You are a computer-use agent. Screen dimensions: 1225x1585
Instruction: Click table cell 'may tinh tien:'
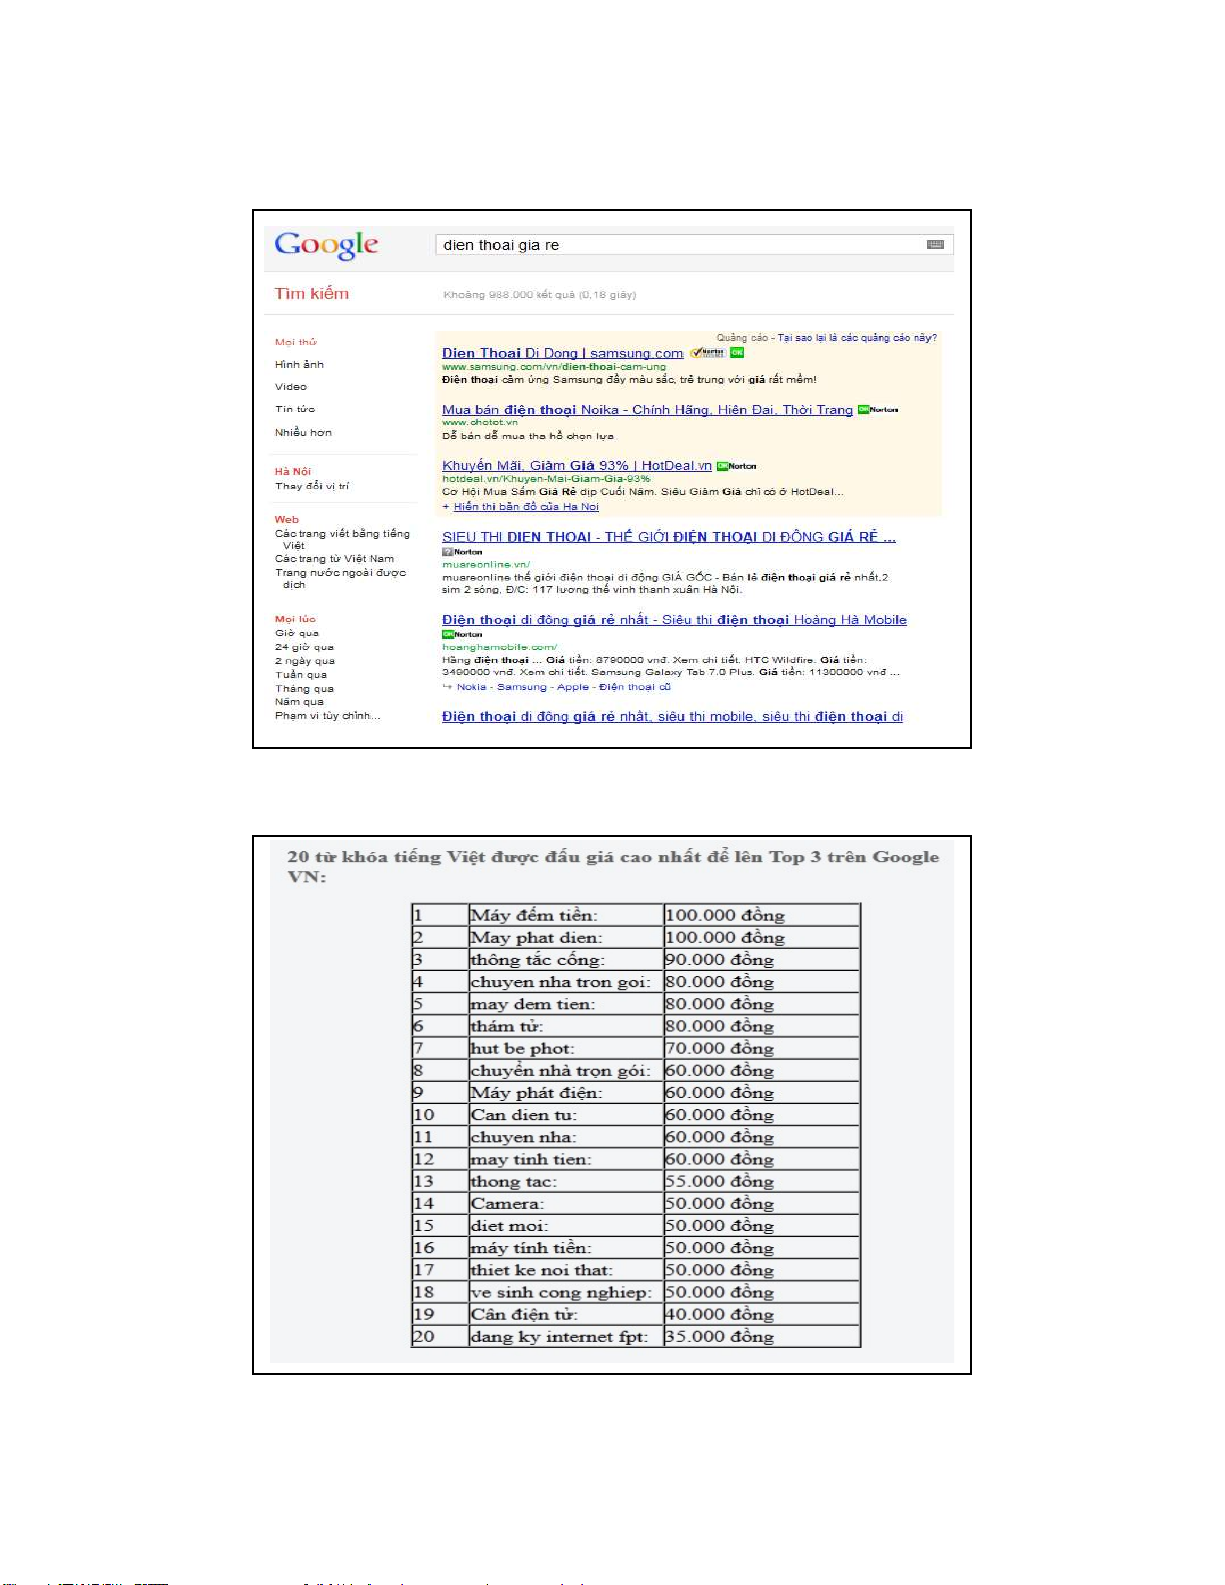566,1159
